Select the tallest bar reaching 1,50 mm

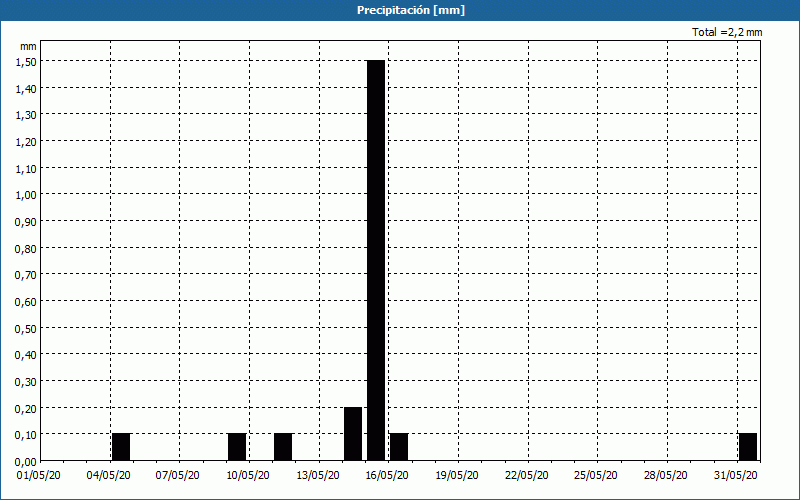tap(376, 260)
